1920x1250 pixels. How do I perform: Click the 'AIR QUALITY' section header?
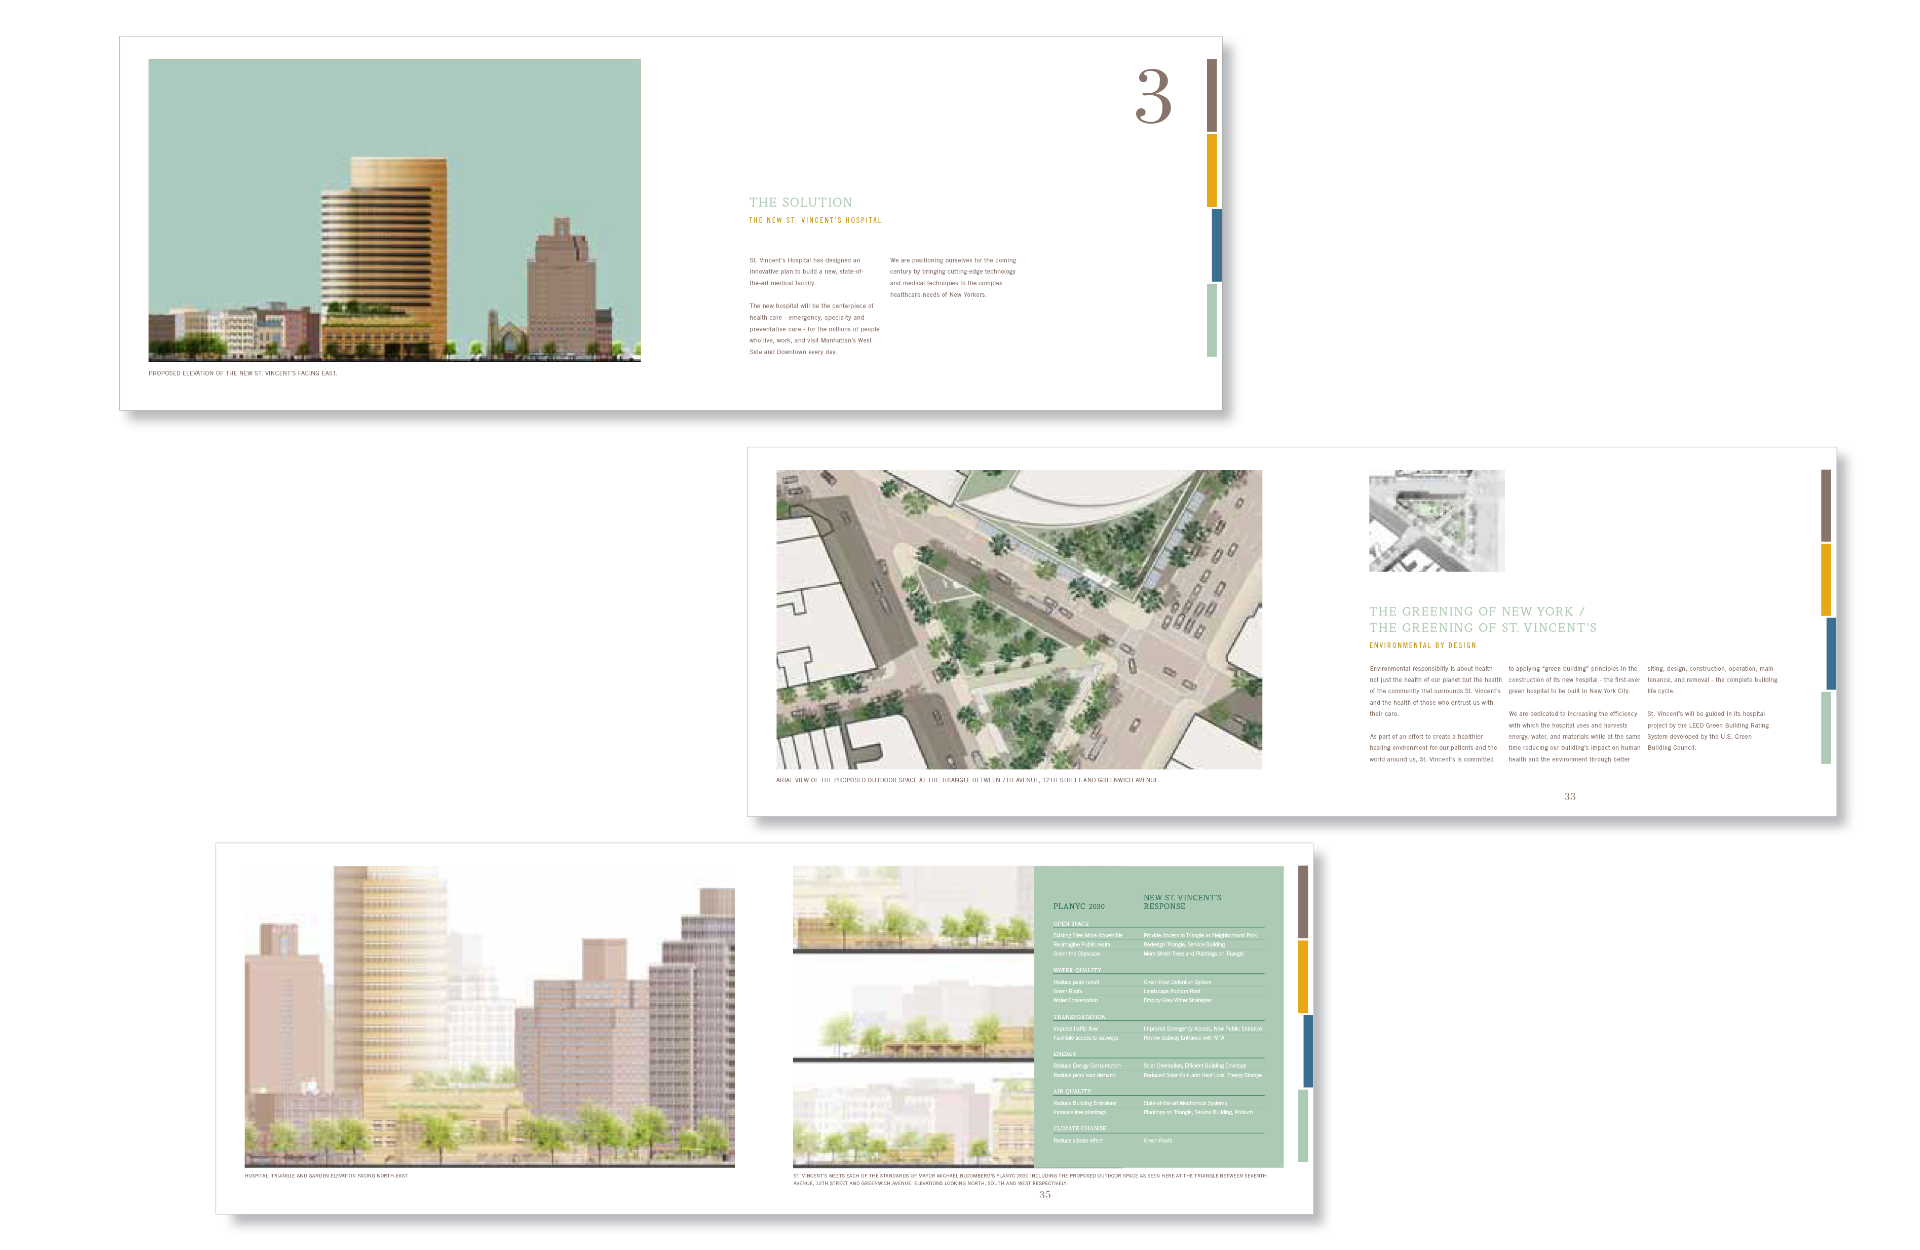[1072, 1092]
